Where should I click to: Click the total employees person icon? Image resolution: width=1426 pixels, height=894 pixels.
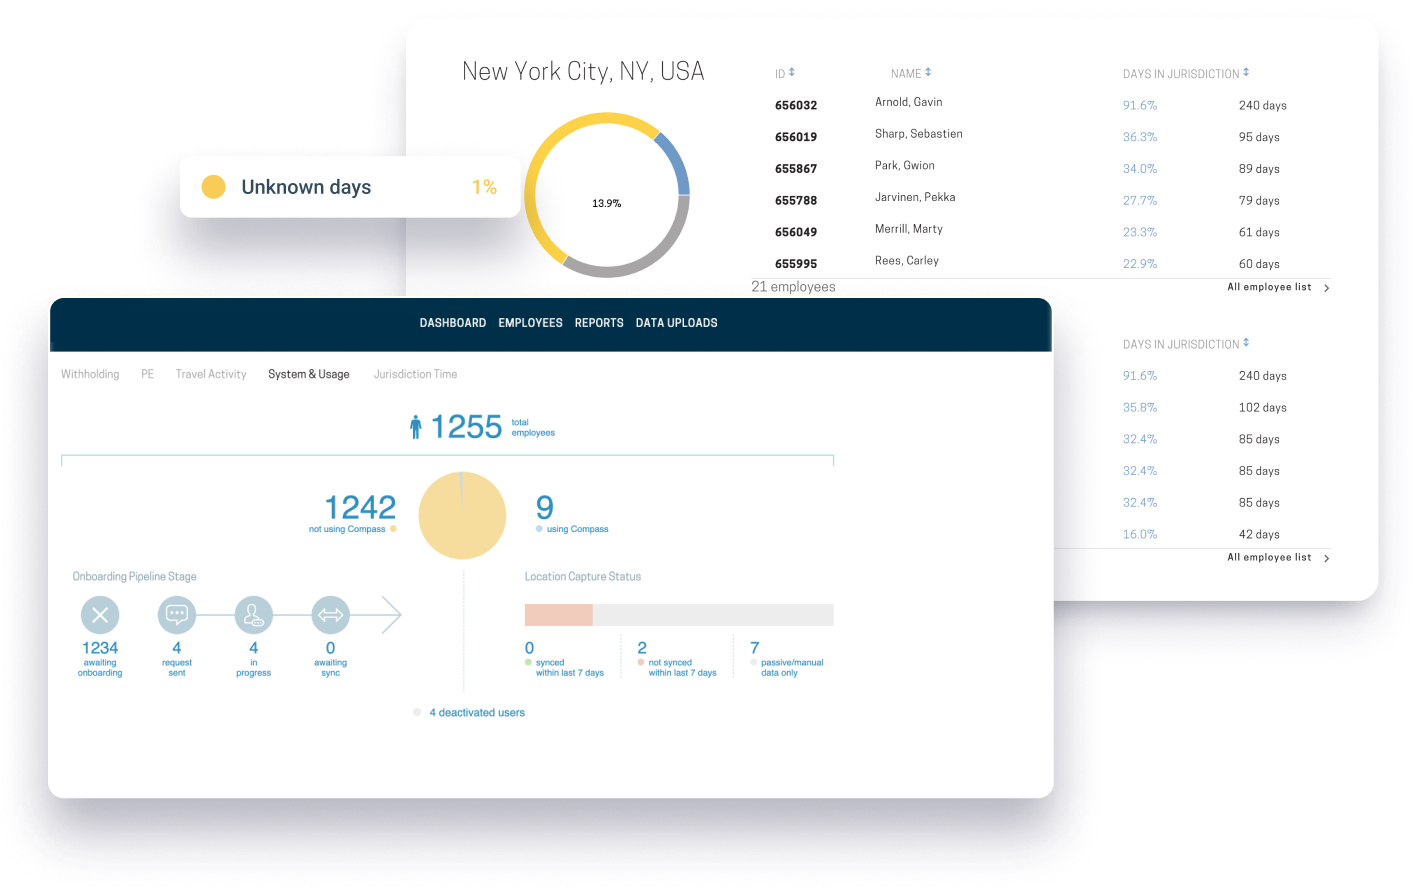tap(416, 425)
